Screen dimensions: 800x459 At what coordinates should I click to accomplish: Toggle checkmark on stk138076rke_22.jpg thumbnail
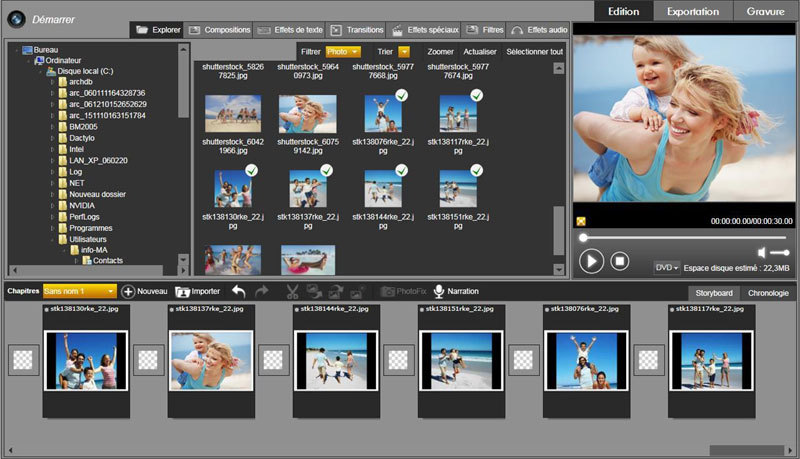pos(400,95)
